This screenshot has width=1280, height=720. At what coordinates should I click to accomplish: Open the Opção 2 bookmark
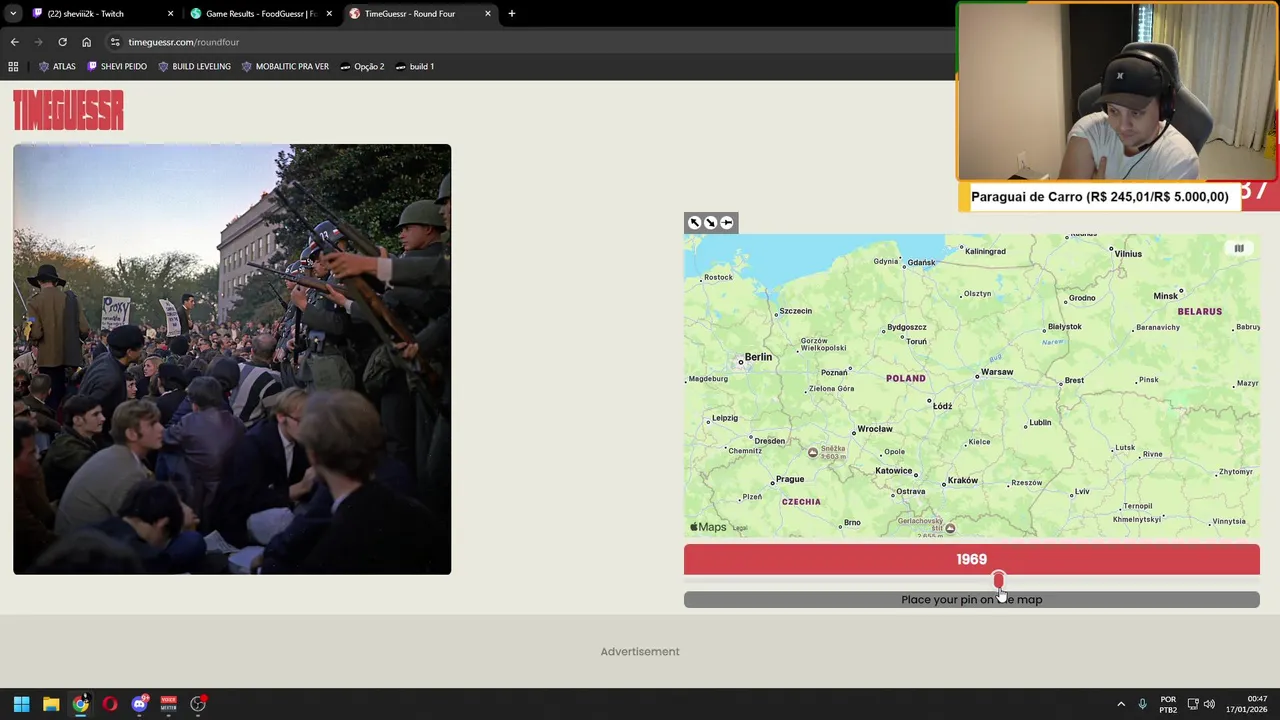click(362, 67)
